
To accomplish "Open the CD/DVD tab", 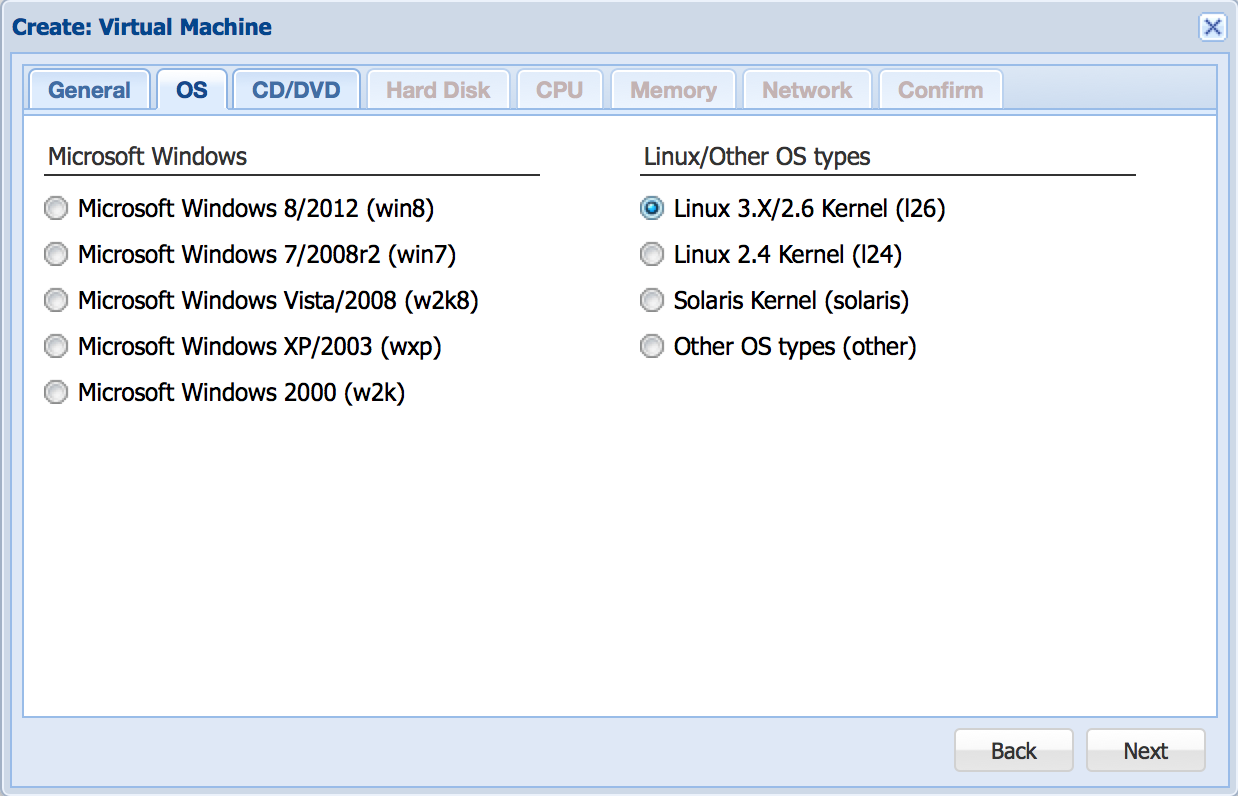I will pyautogui.click(x=296, y=90).
